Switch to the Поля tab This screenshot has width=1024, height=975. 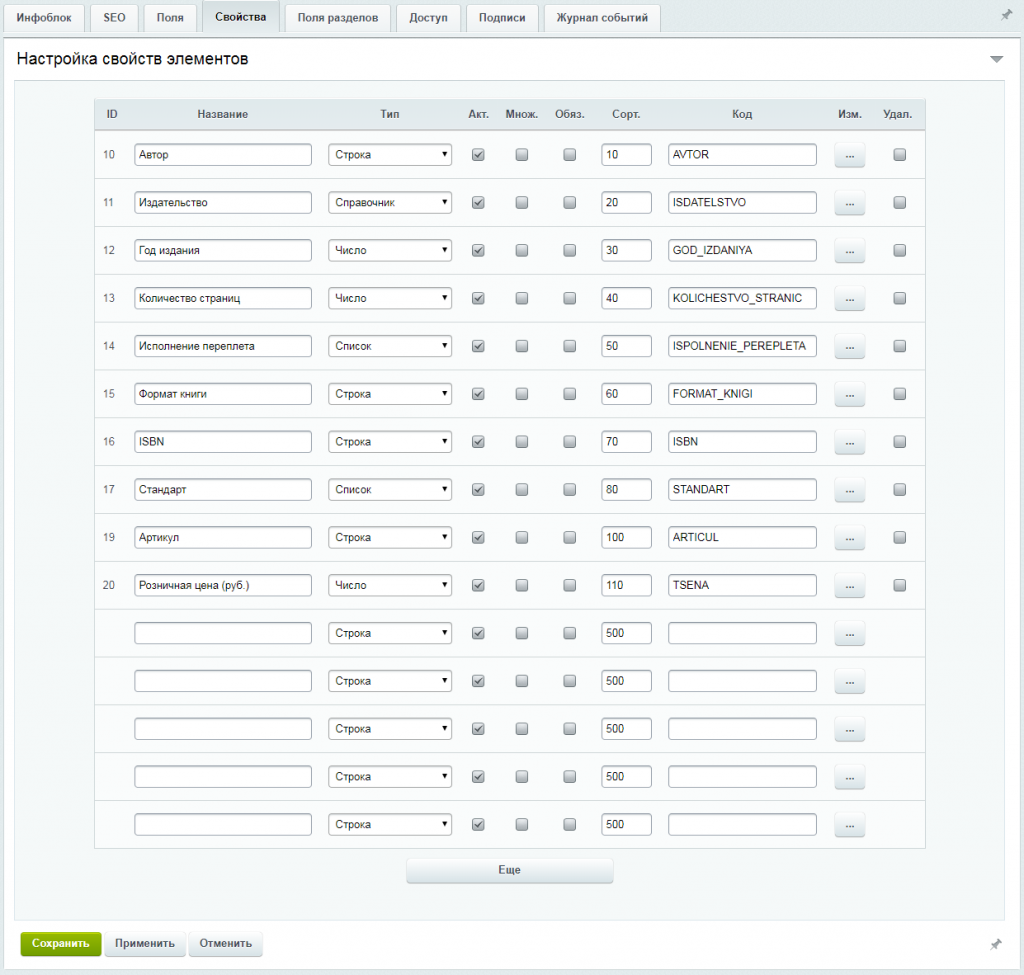pos(170,18)
